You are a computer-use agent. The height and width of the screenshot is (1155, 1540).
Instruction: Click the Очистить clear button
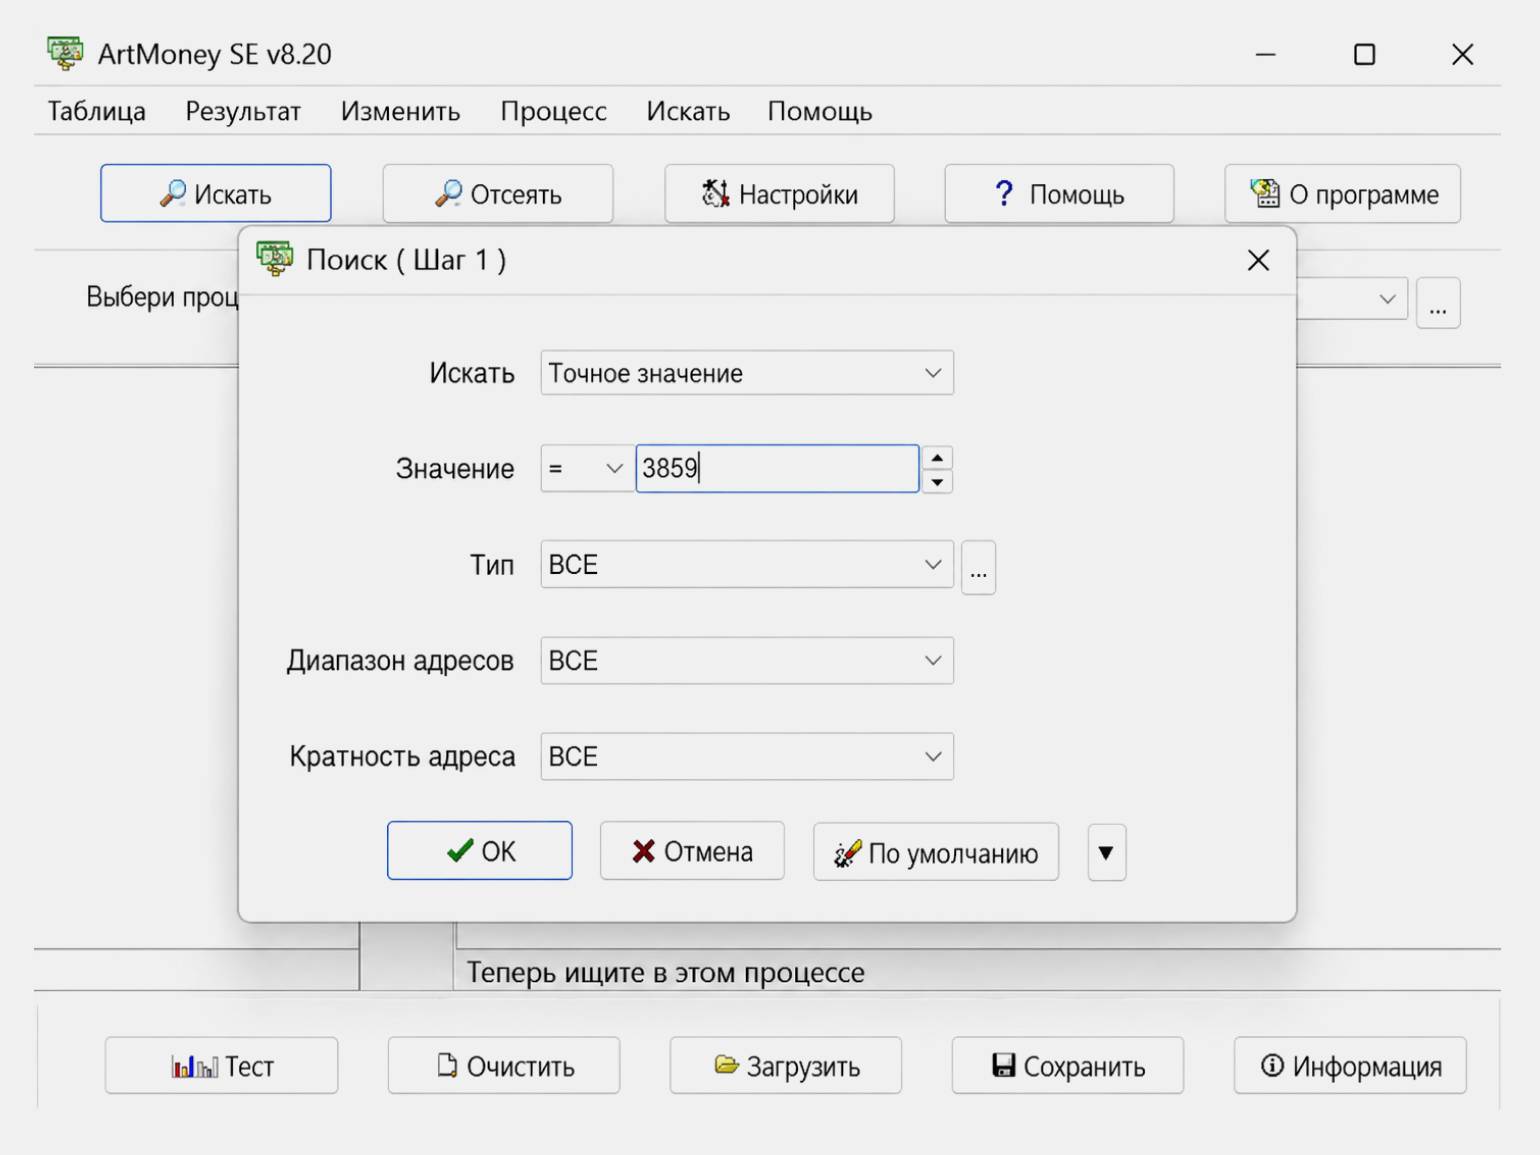click(504, 1066)
